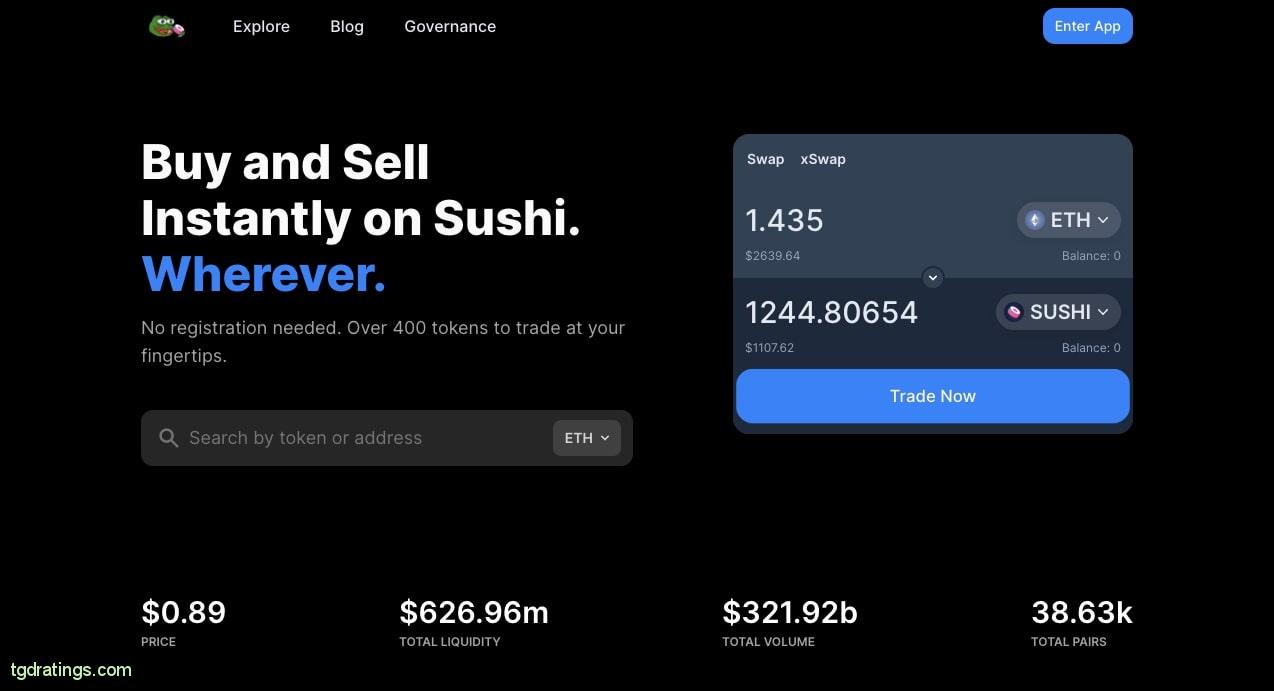Focus the Search by token or address field
1274x691 pixels.
point(360,438)
